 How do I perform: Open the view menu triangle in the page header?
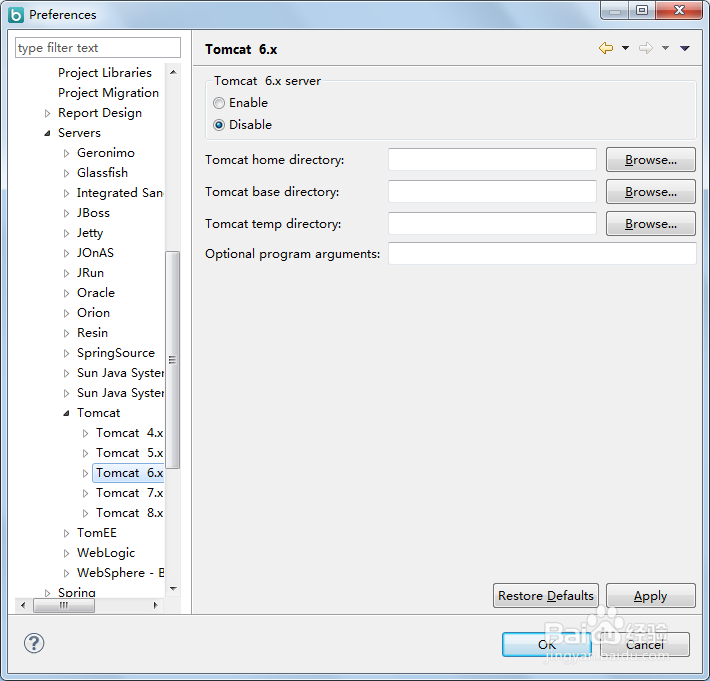pos(685,48)
